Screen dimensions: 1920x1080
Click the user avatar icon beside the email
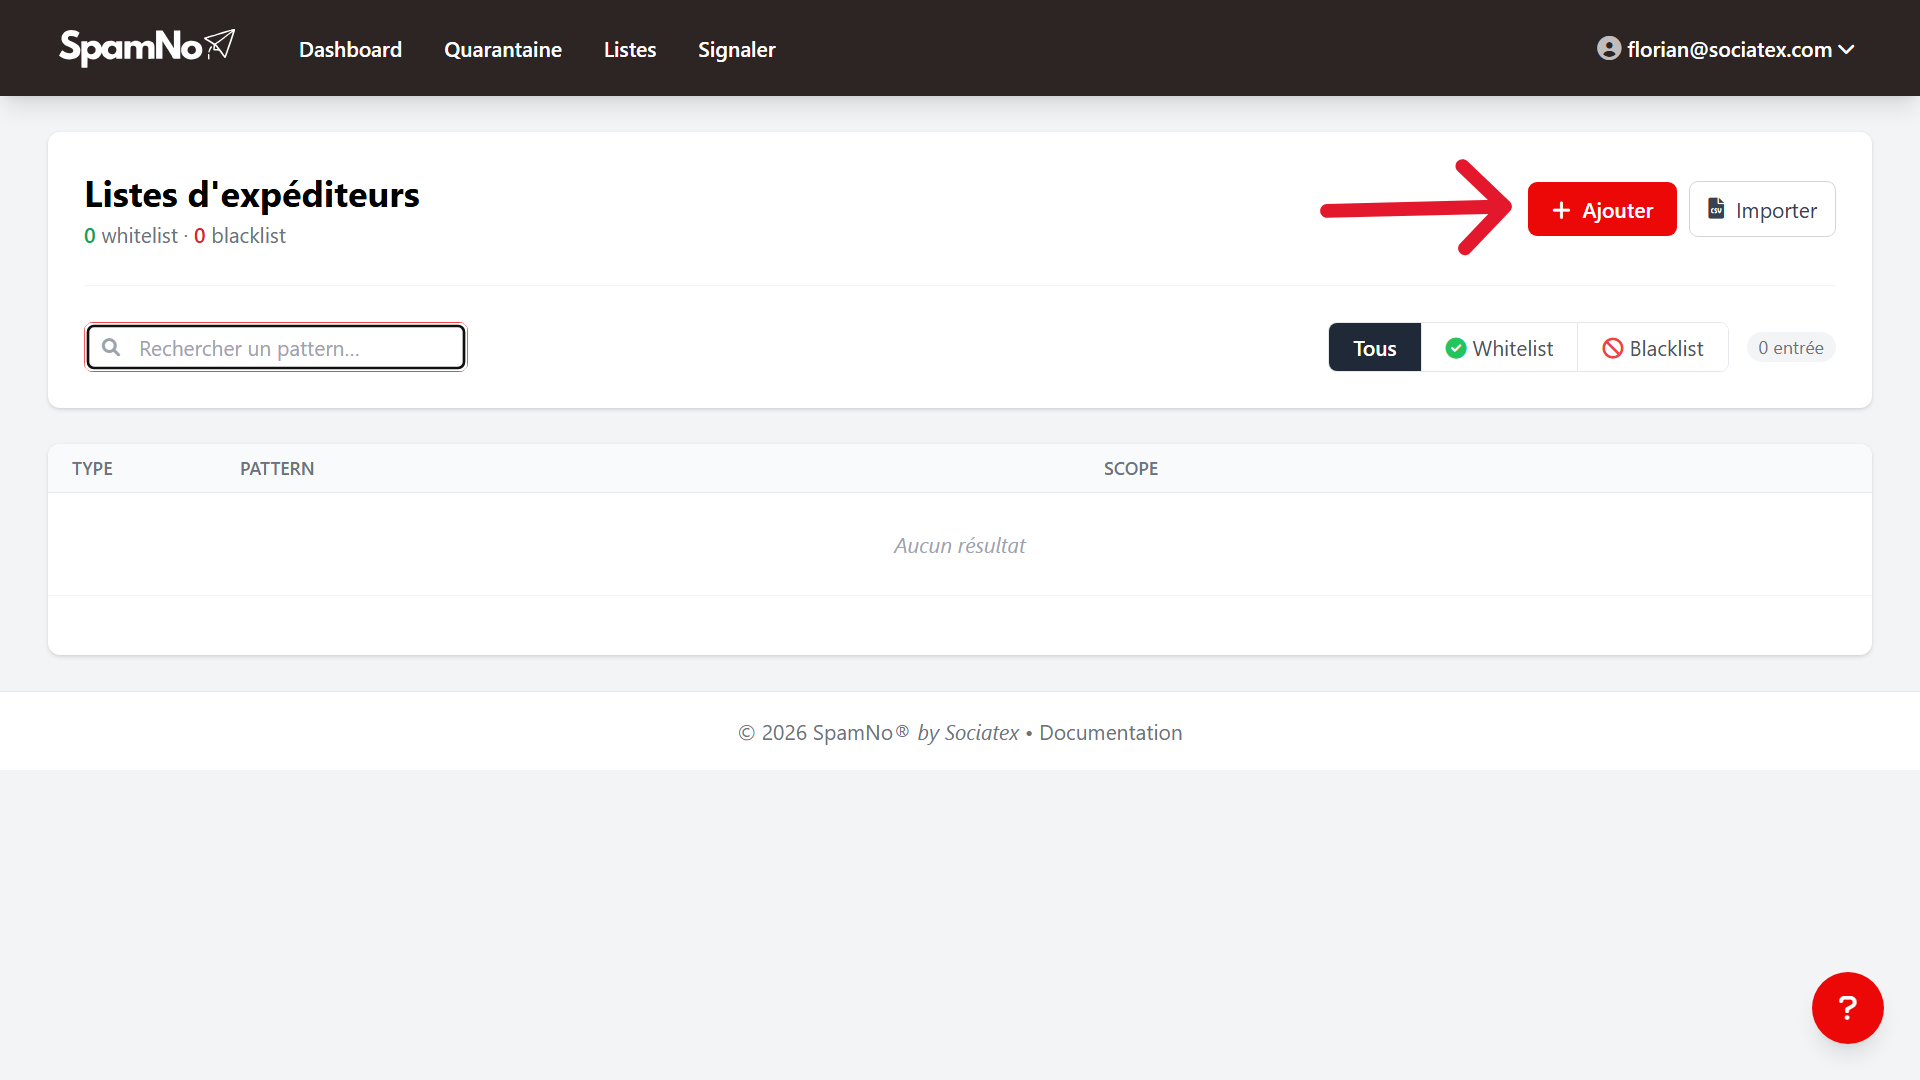[x=1608, y=49]
